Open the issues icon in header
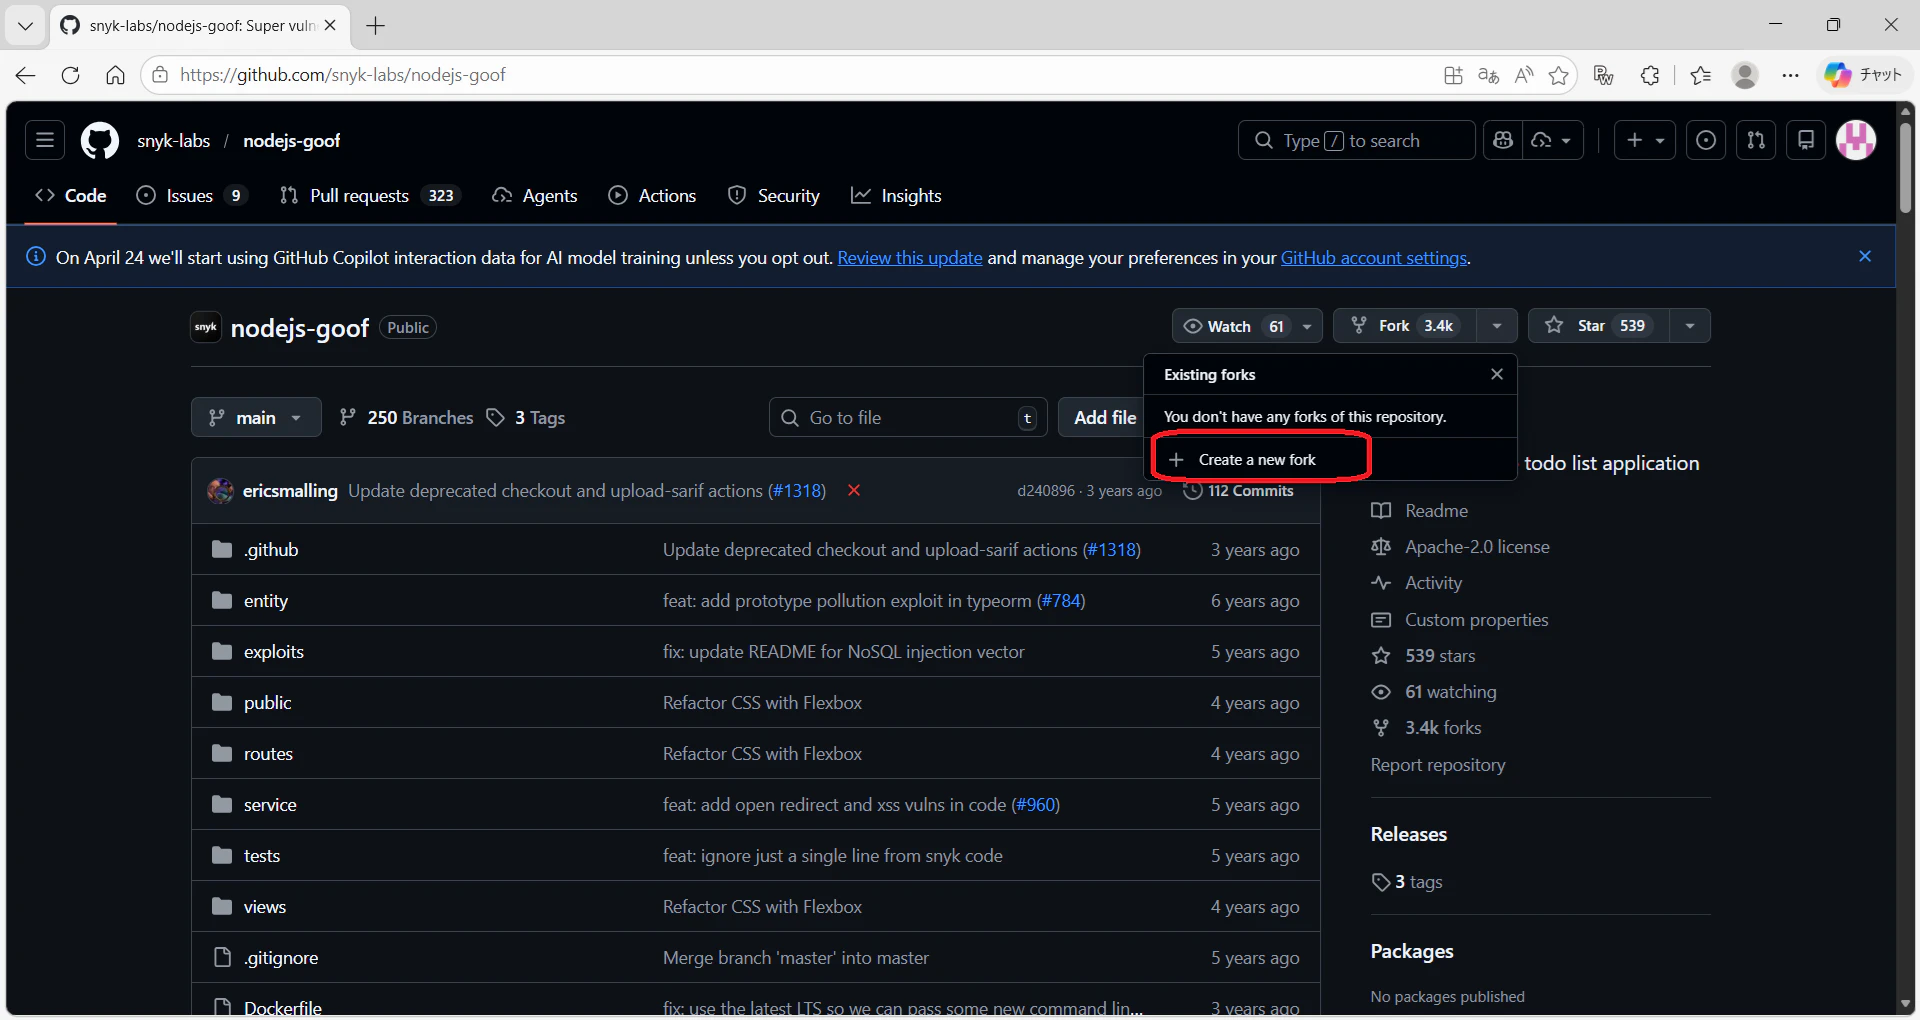This screenshot has width=1920, height=1020. click(x=1706, y=141)
